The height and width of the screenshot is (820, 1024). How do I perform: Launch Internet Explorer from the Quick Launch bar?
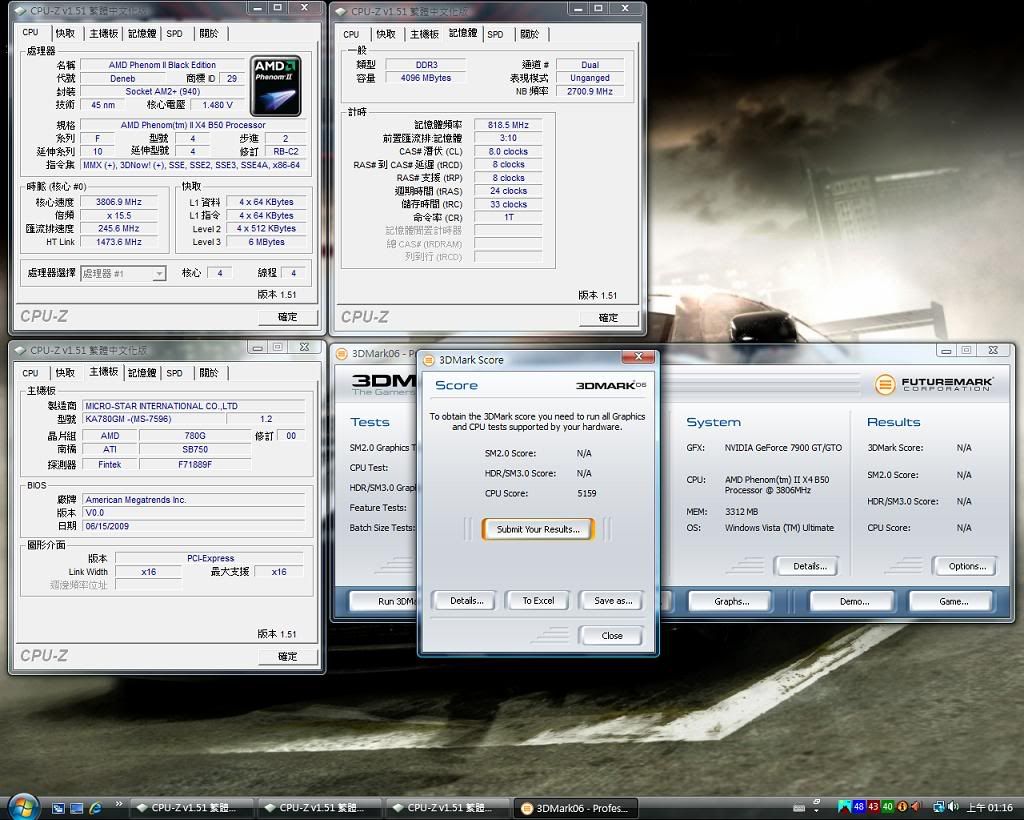click(x=96, y=807)
